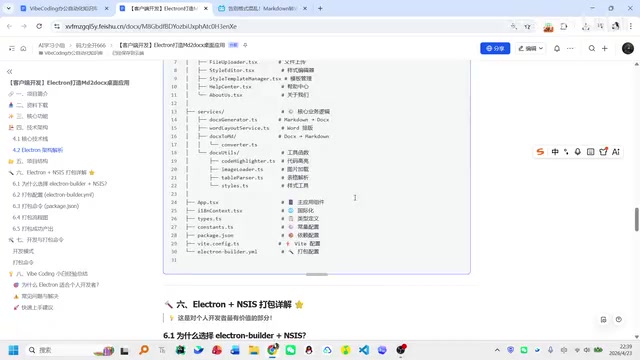This screenshot has height=360, width=640.
Task: Go to the Feishu home icon
Action: pyautogui.click(x=23, y=48)
